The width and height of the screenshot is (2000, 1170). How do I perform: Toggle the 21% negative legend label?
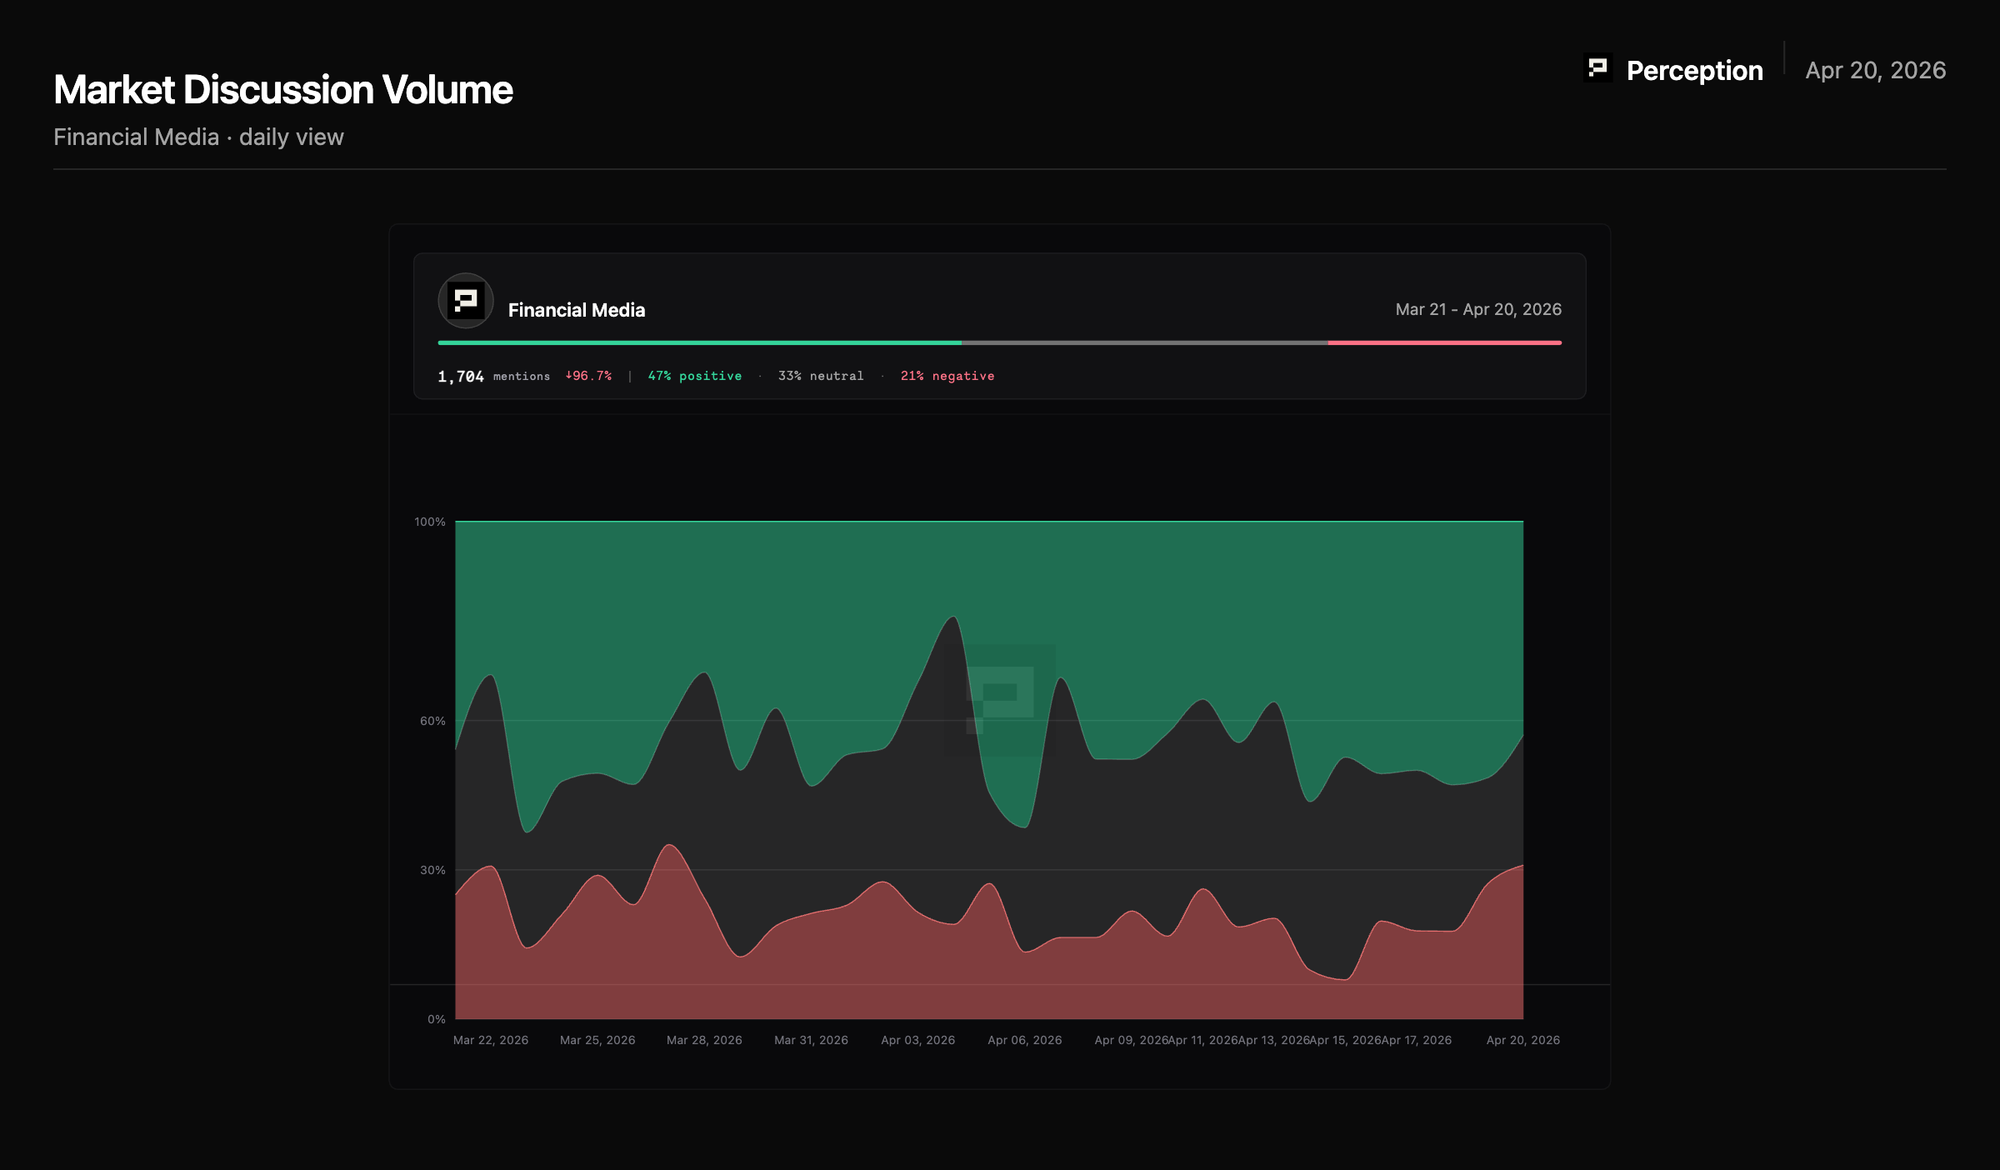(947, 376)
